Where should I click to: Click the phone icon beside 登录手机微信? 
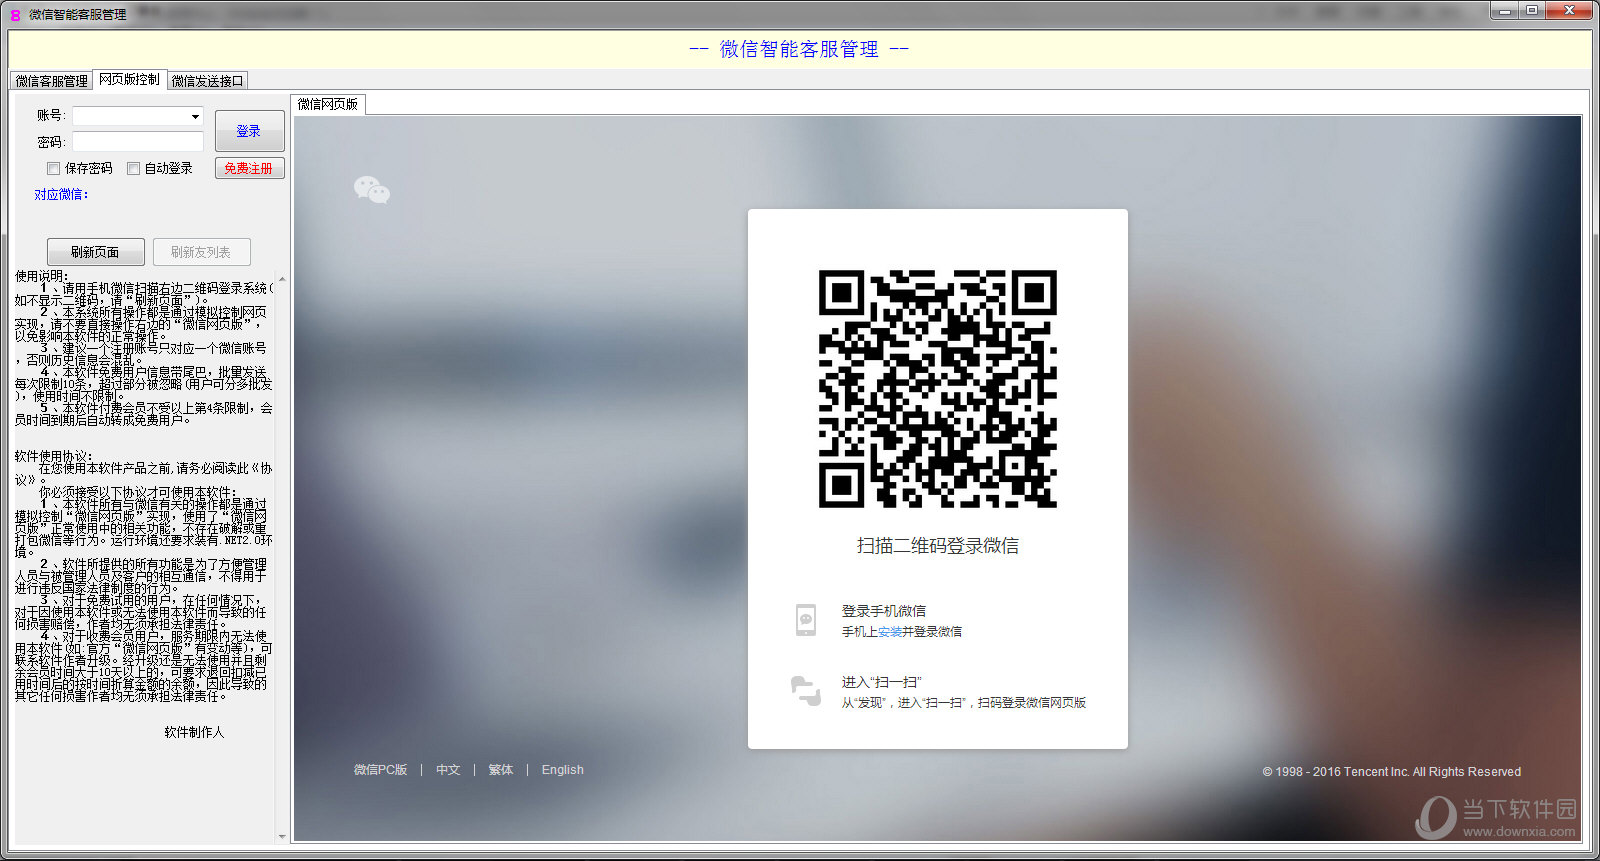(x=805, y=620)
